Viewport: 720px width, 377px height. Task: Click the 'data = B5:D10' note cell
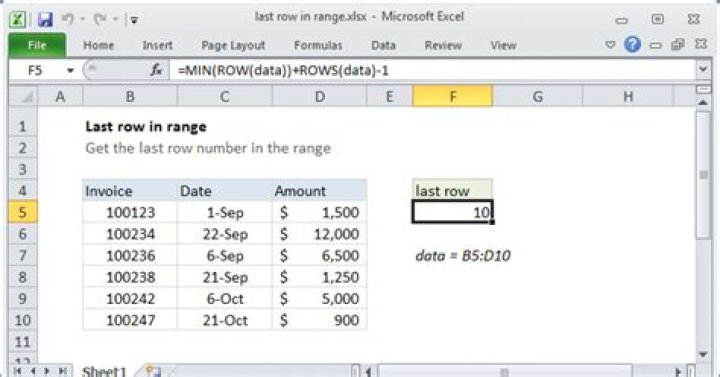(463, 255)
